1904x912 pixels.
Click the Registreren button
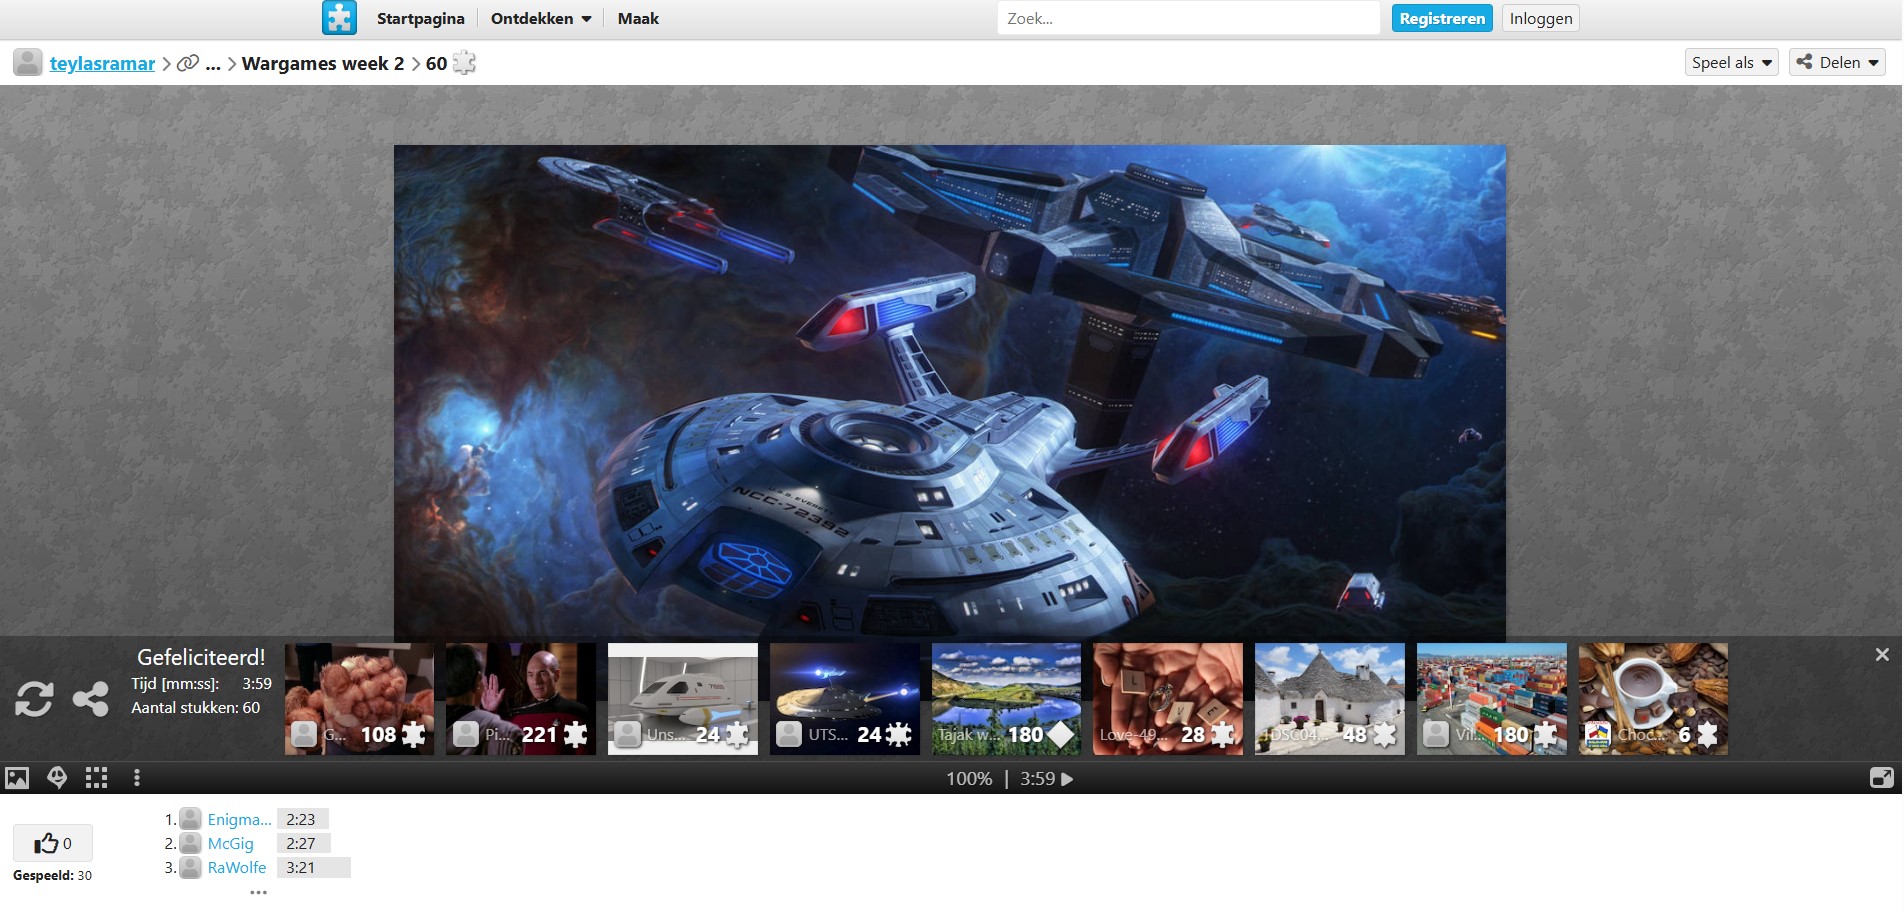coord(1441,18)
